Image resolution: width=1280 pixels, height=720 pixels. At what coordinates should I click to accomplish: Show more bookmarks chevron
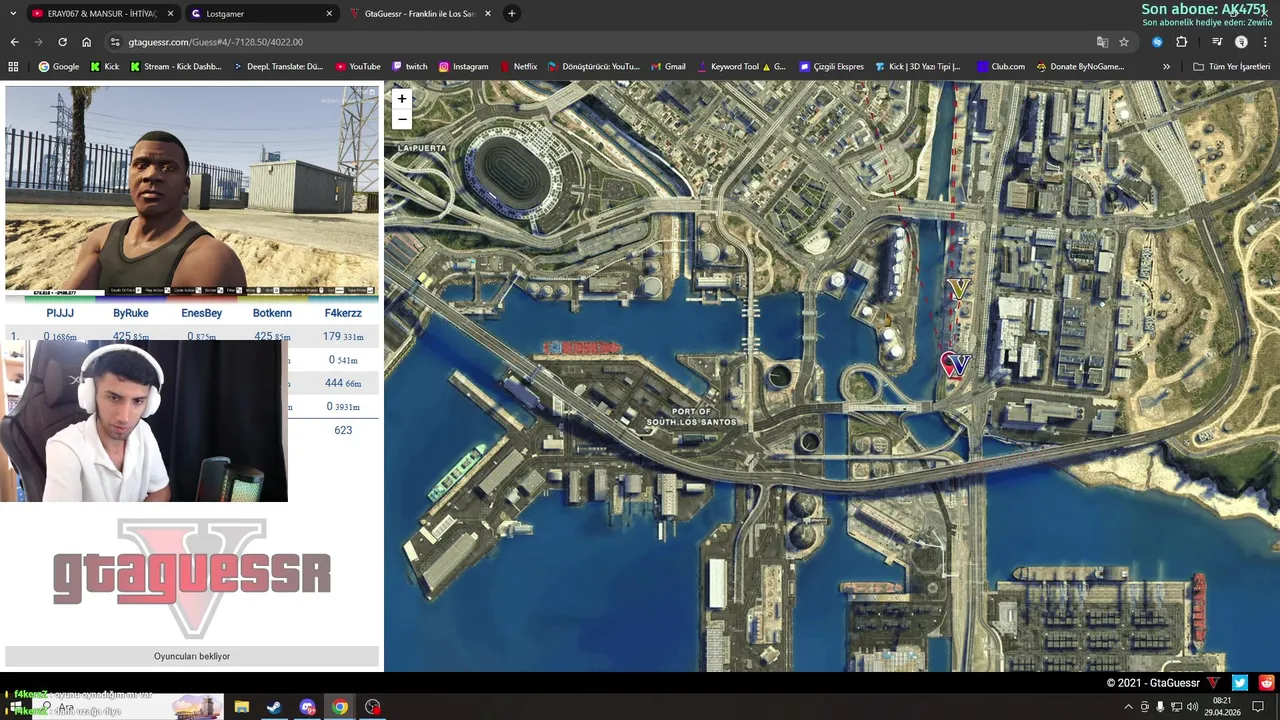pyautogui.click(x=1166, y=67)
